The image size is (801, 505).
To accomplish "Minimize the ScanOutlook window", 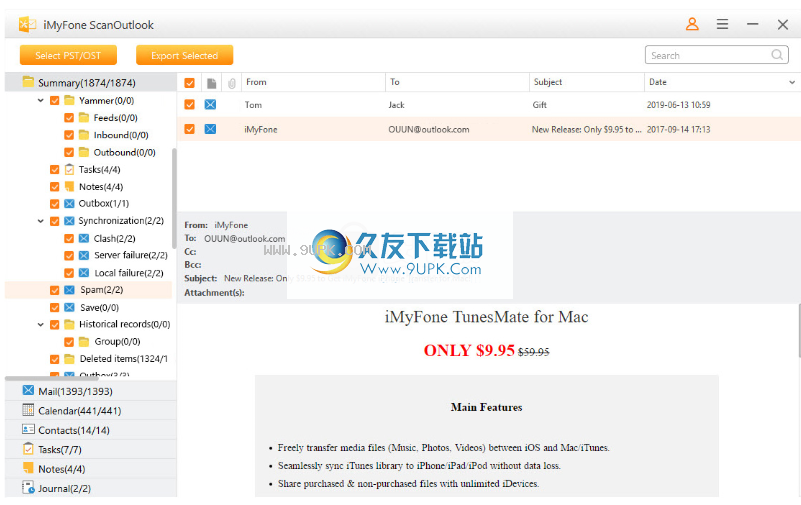I will (752, 24).
